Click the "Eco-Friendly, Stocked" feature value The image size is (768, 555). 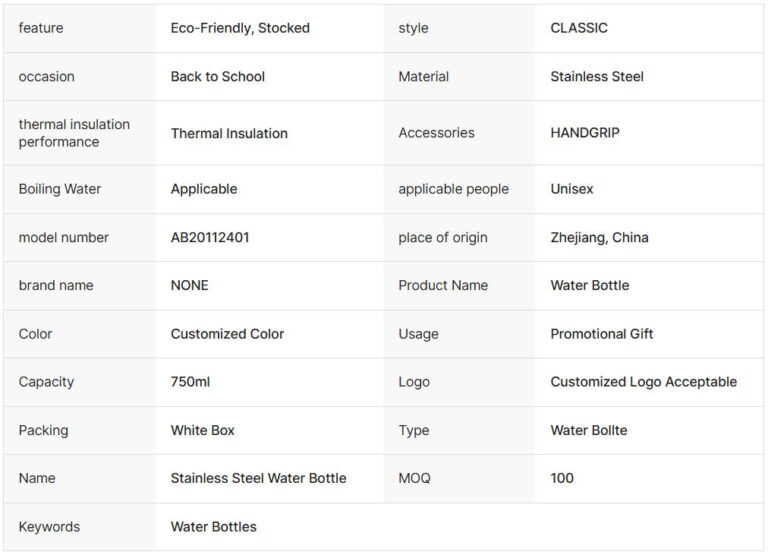coord(240,28)
